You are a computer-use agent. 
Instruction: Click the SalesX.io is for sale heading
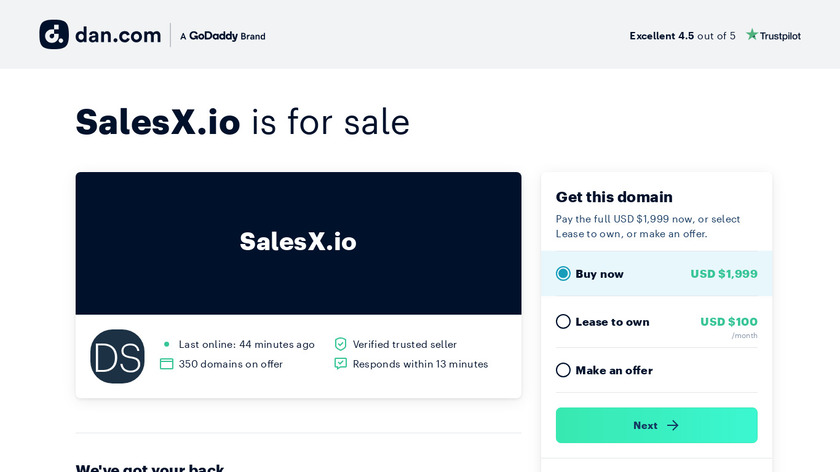click(x=243, y=122)
